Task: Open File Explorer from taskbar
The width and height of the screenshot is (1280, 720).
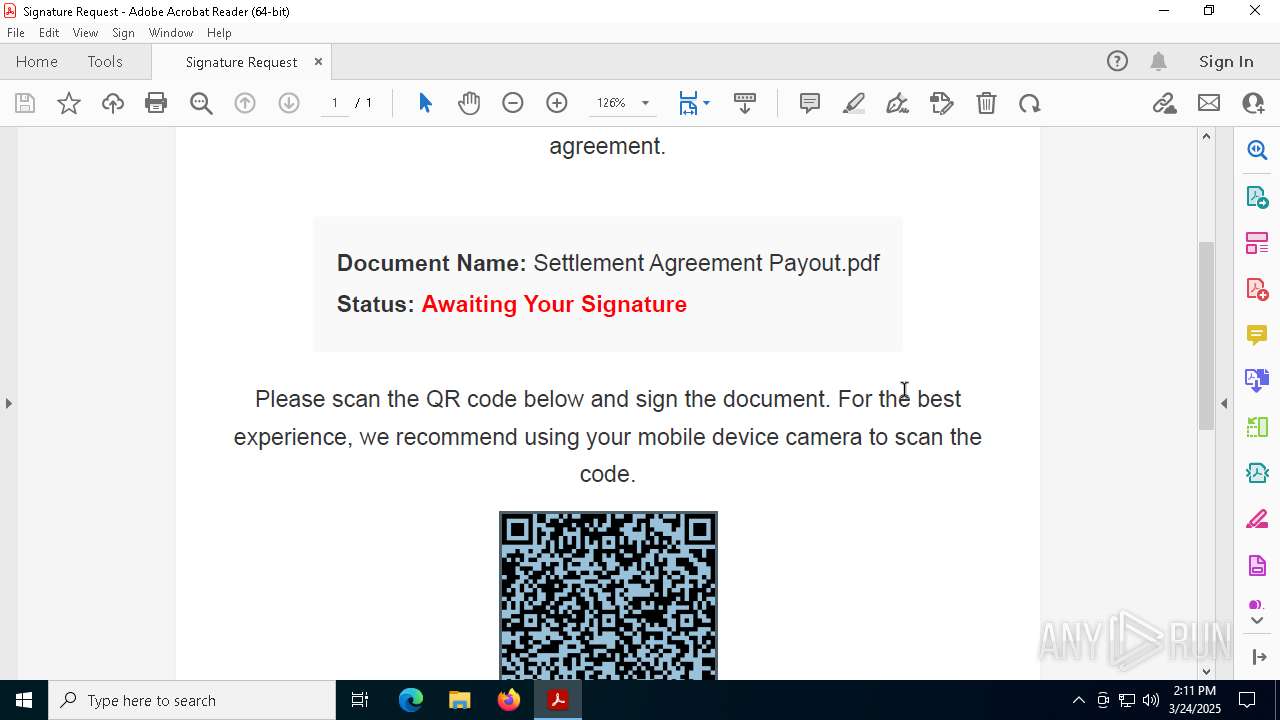Action: click(459, 700)
